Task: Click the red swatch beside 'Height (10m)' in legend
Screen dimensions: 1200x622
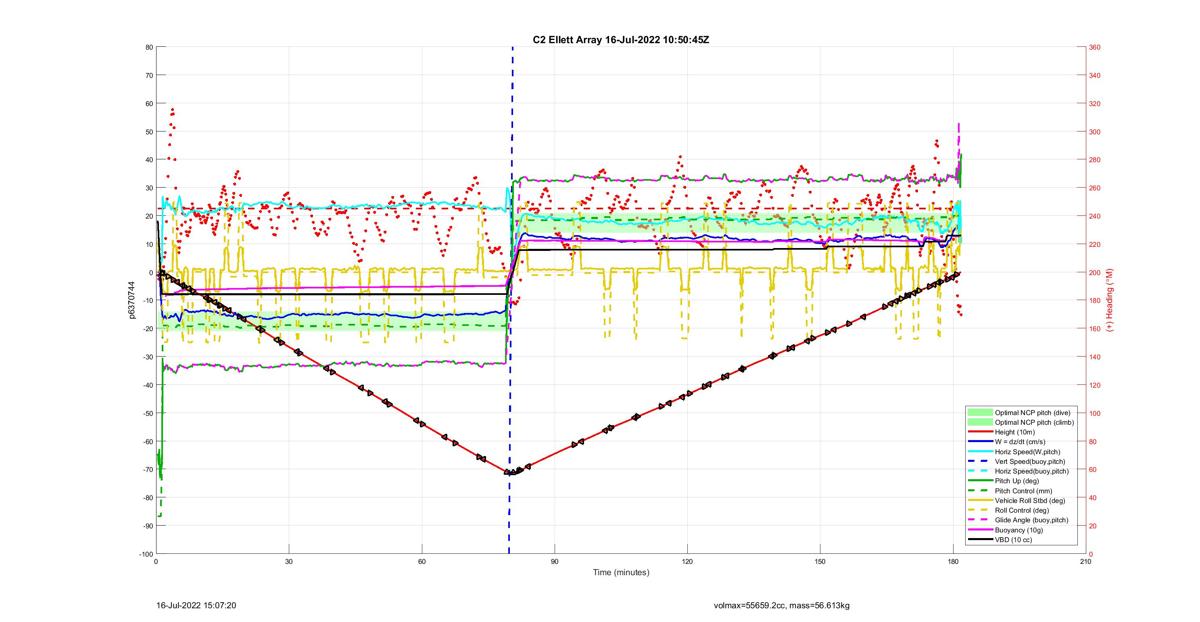Action: pyautogui.click(x=981, y=432)
